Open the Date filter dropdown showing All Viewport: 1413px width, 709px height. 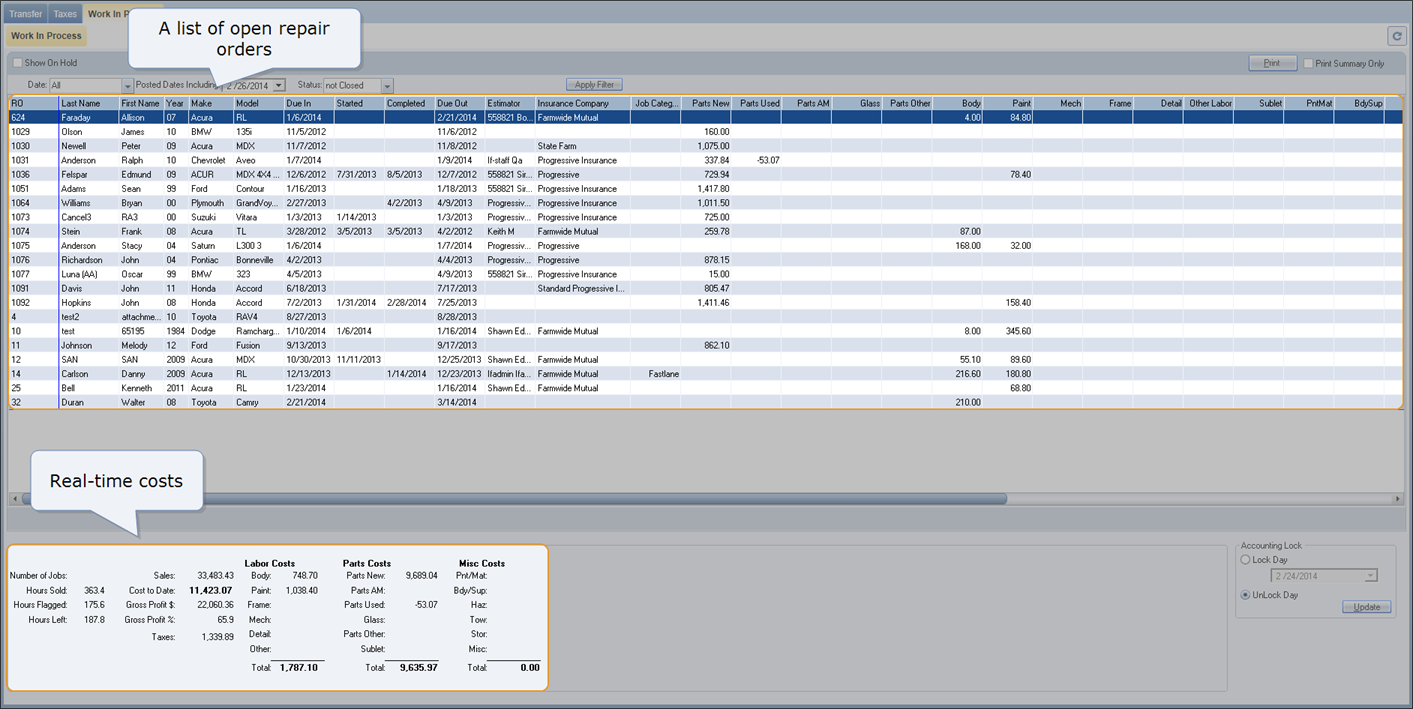[x=127, y=86]
